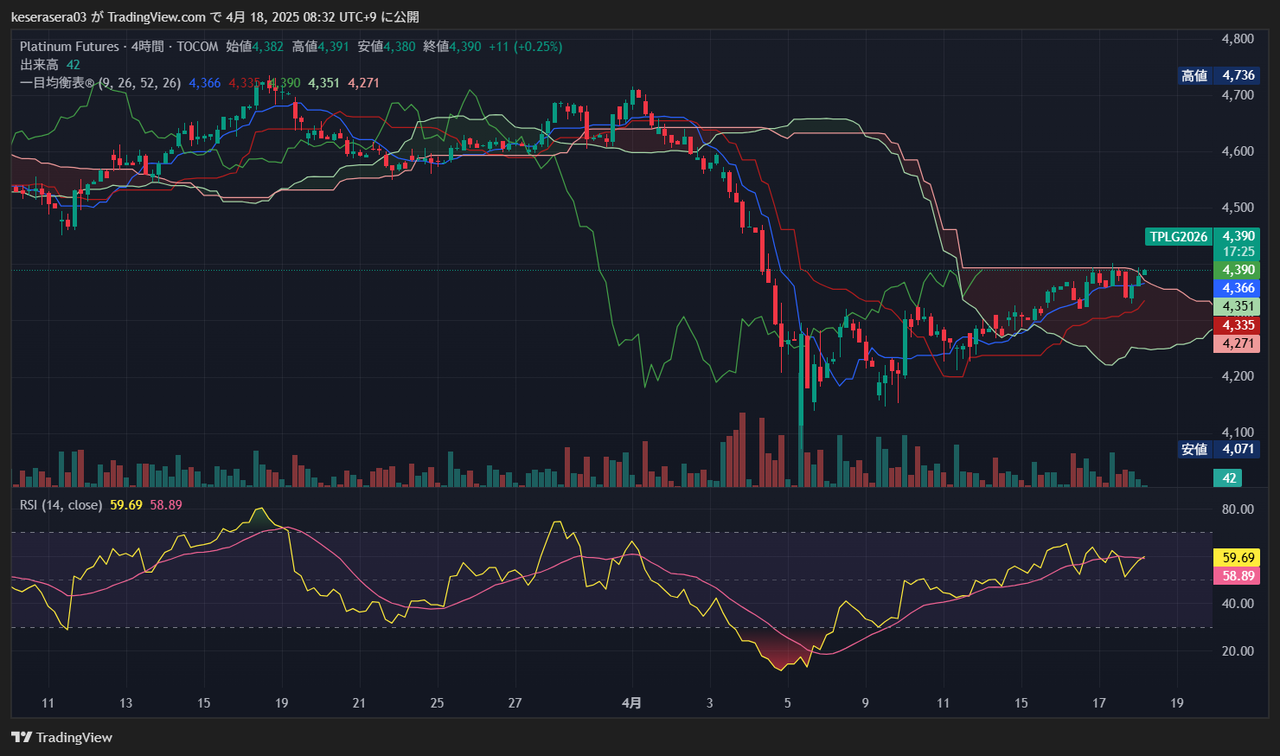Click the 17:25 countdown label on price scale
The height and width of the screenshot is (756, 1280).
point(1239,254)
